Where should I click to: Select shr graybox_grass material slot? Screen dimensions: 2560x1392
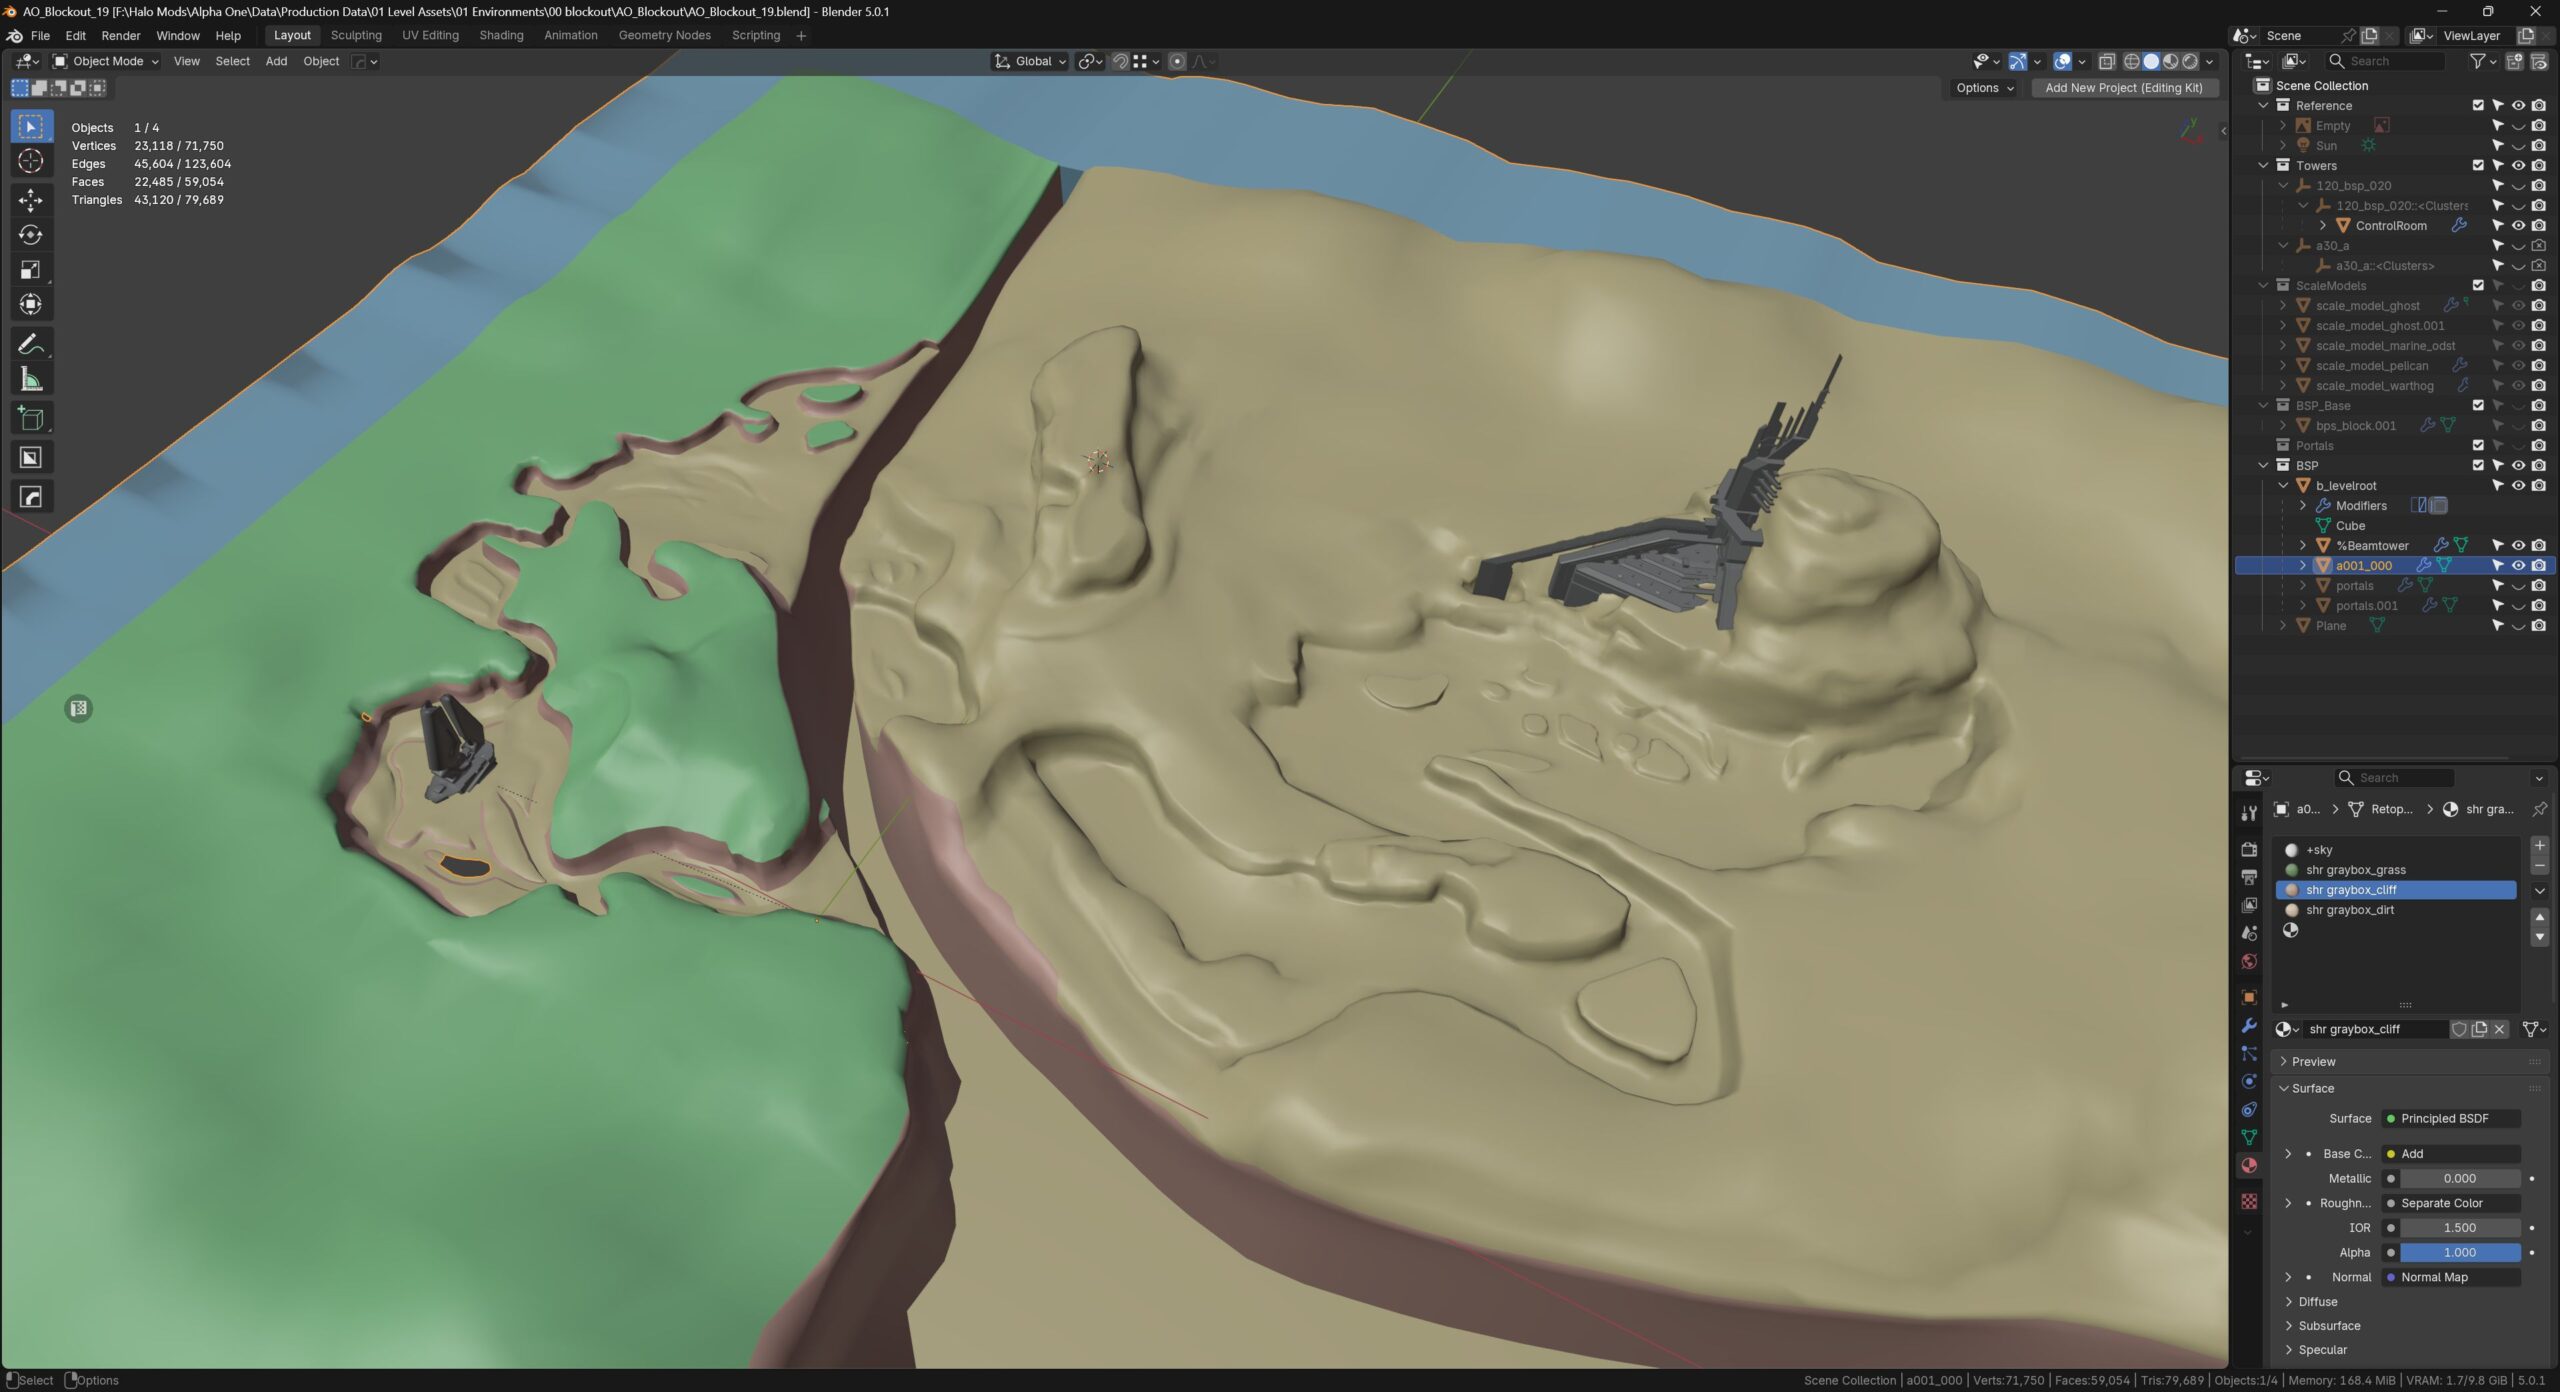coord(2355,870)
